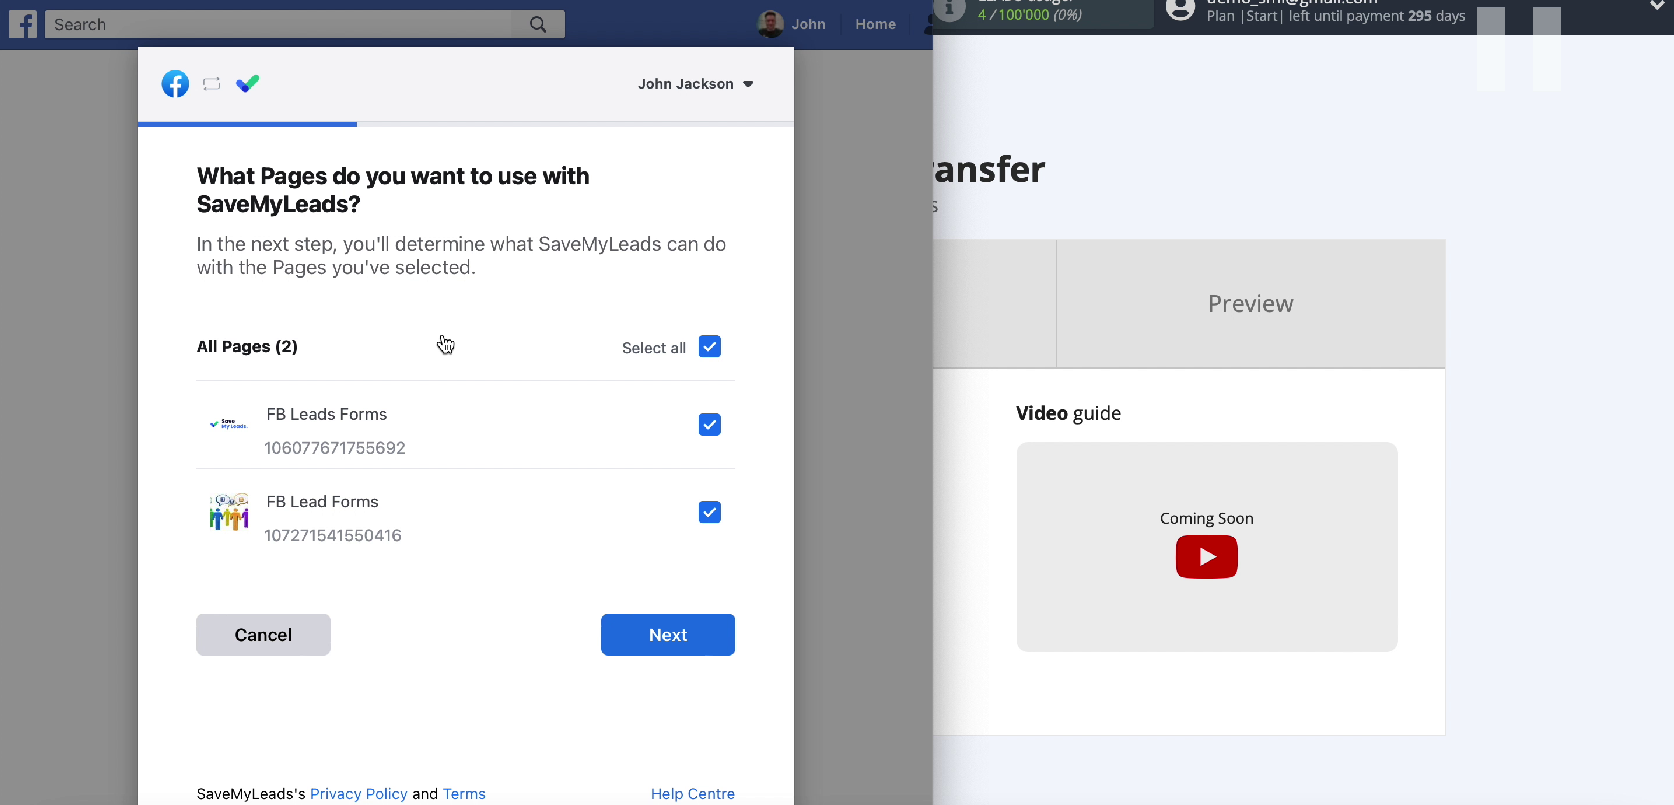Click the search magnifier icon
Screen dimensions: 1674x805
click(538, 24)
